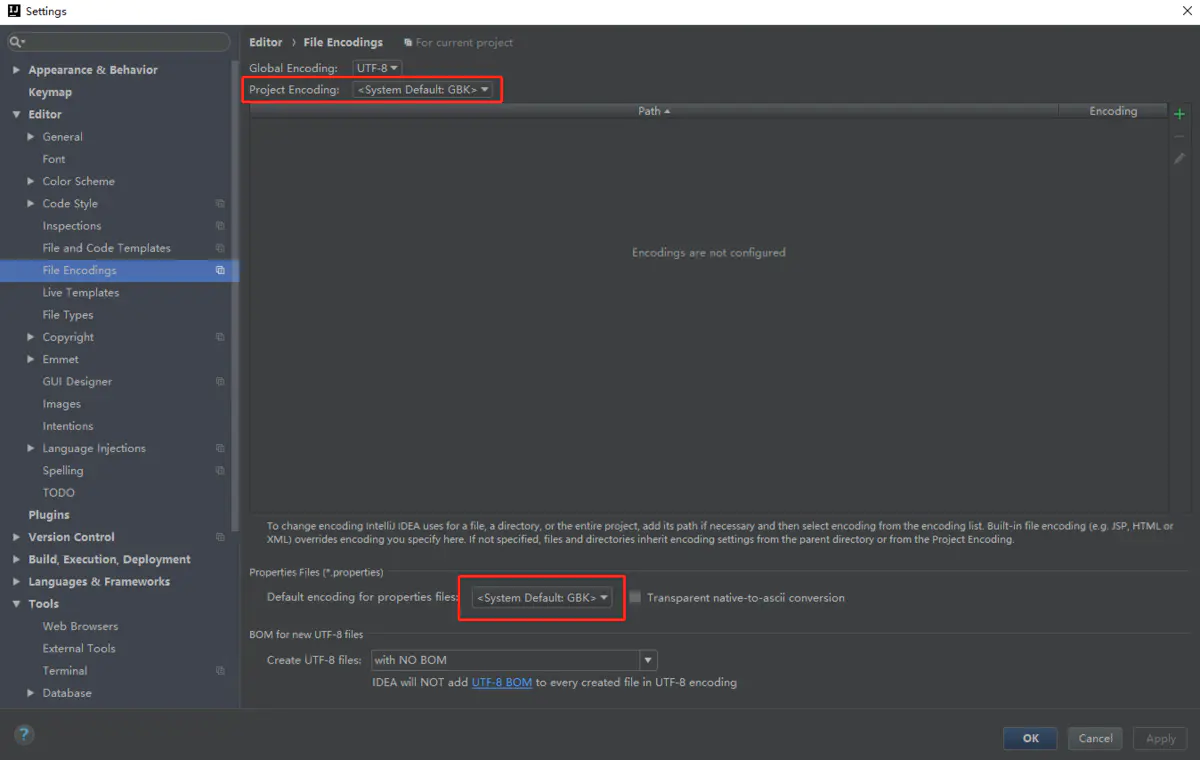Click project-level icon next to Language Injections
Screen dimensions: 1200x760
coord(220,448)
